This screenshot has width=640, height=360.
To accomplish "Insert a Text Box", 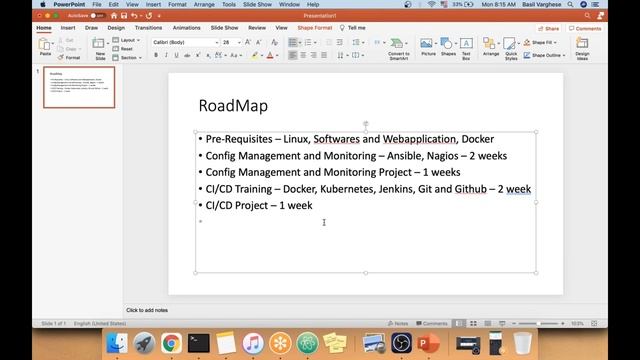I will tap(466, 49).
